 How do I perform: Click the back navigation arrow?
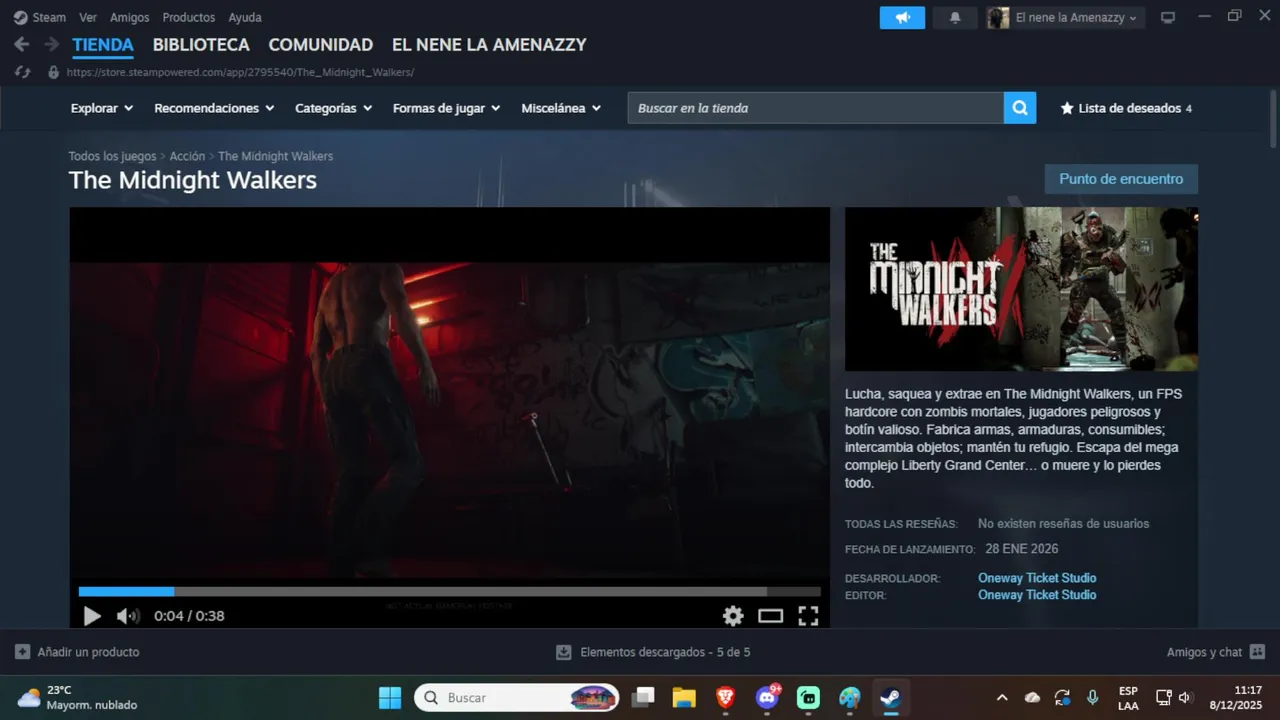click(22, 45)
